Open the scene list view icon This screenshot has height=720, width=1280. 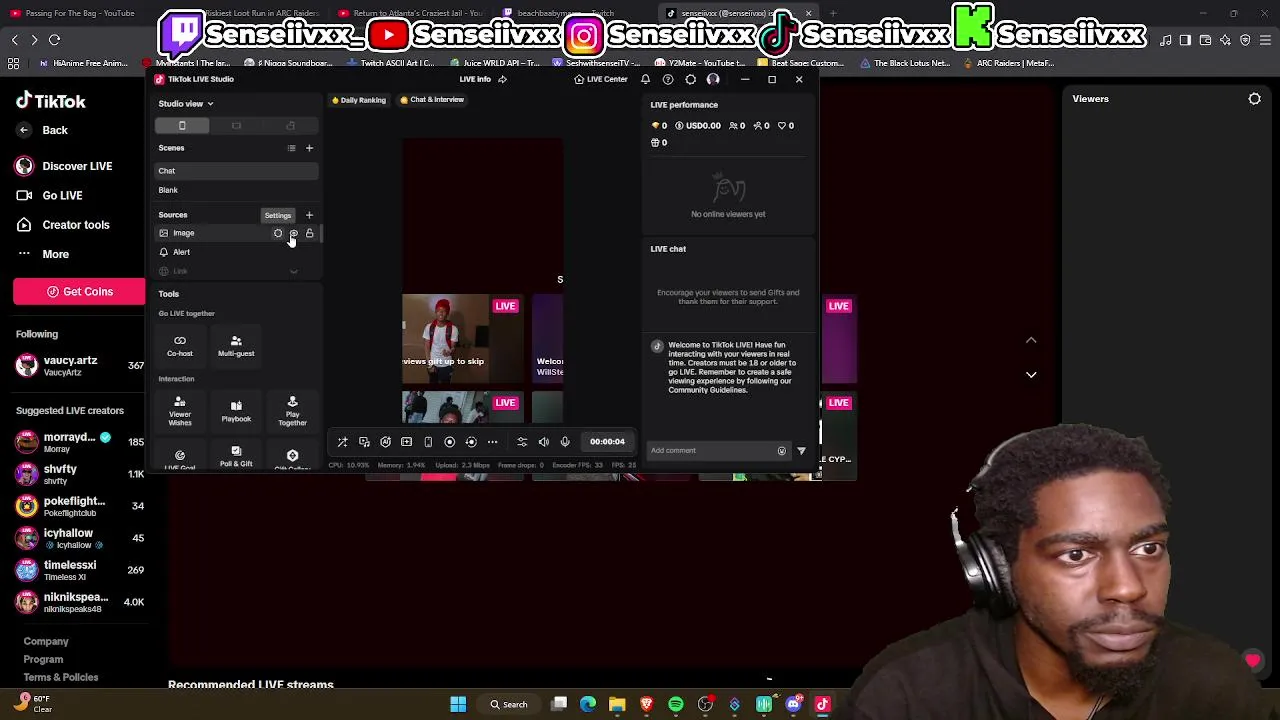coord(291,148)
